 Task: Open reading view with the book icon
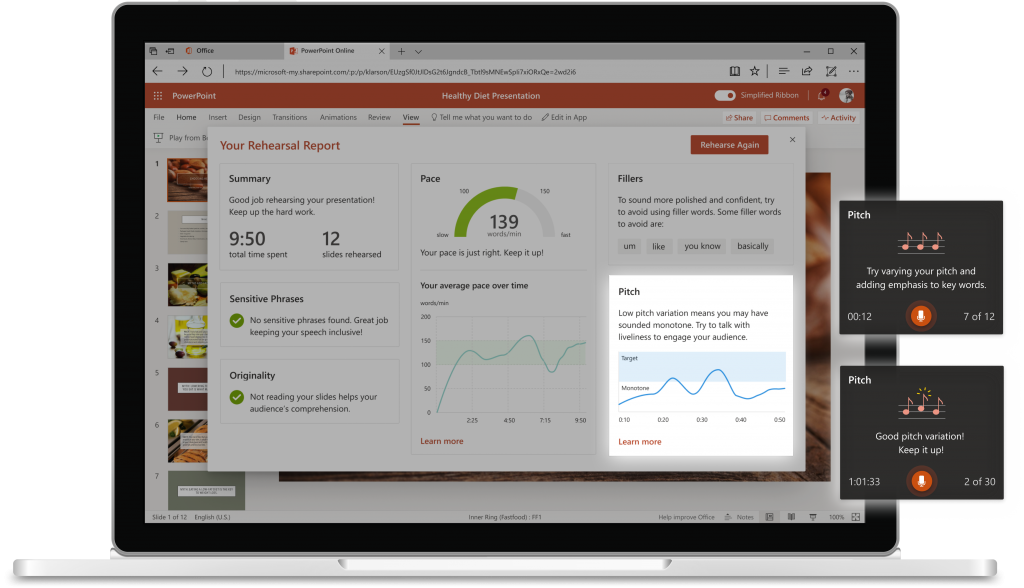click(x=735, y=71)
